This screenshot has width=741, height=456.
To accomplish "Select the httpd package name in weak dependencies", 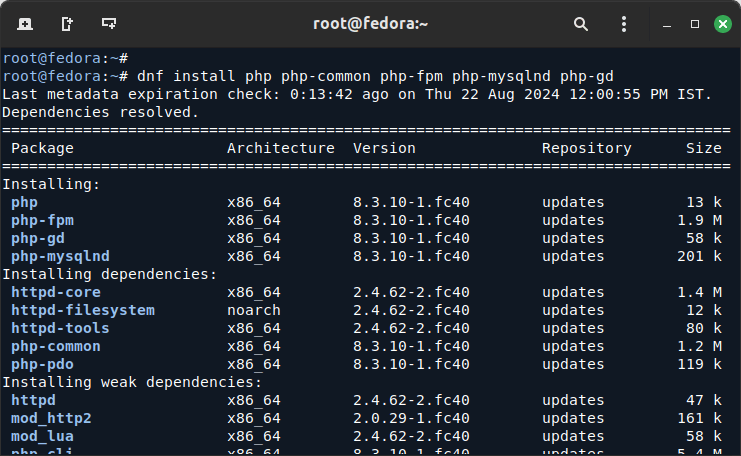I will [33, 400].
